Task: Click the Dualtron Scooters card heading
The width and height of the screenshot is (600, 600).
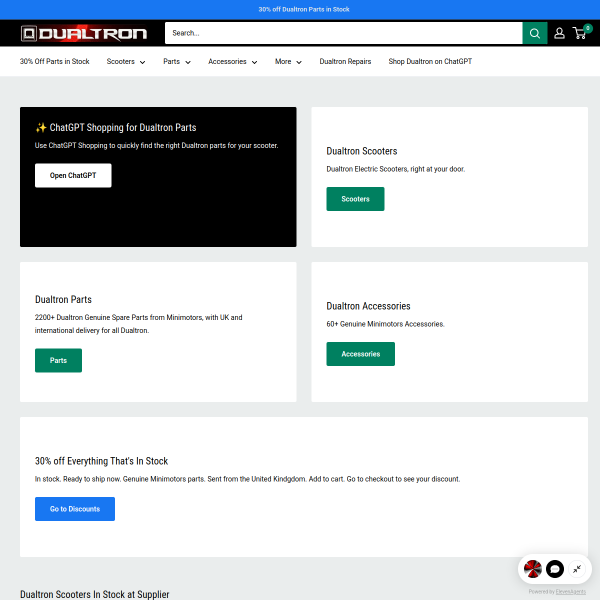Action: [362, 151]
